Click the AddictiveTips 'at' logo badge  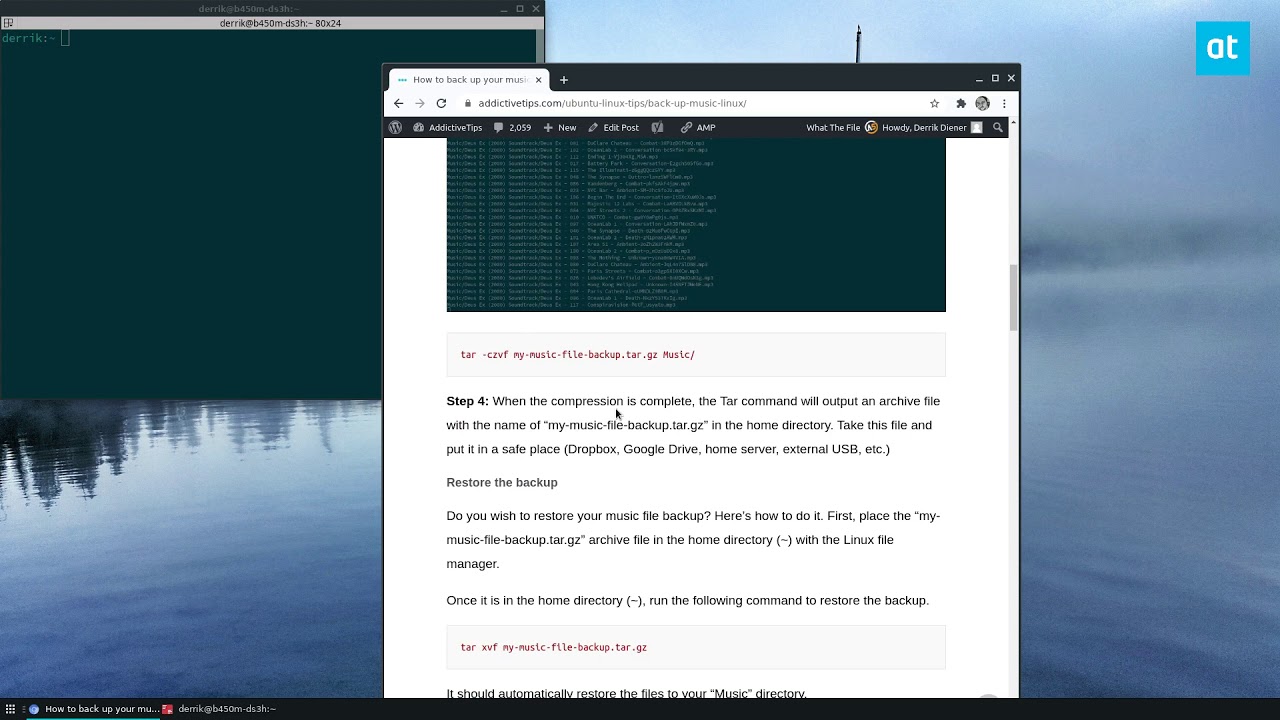tap(1223, 48)
